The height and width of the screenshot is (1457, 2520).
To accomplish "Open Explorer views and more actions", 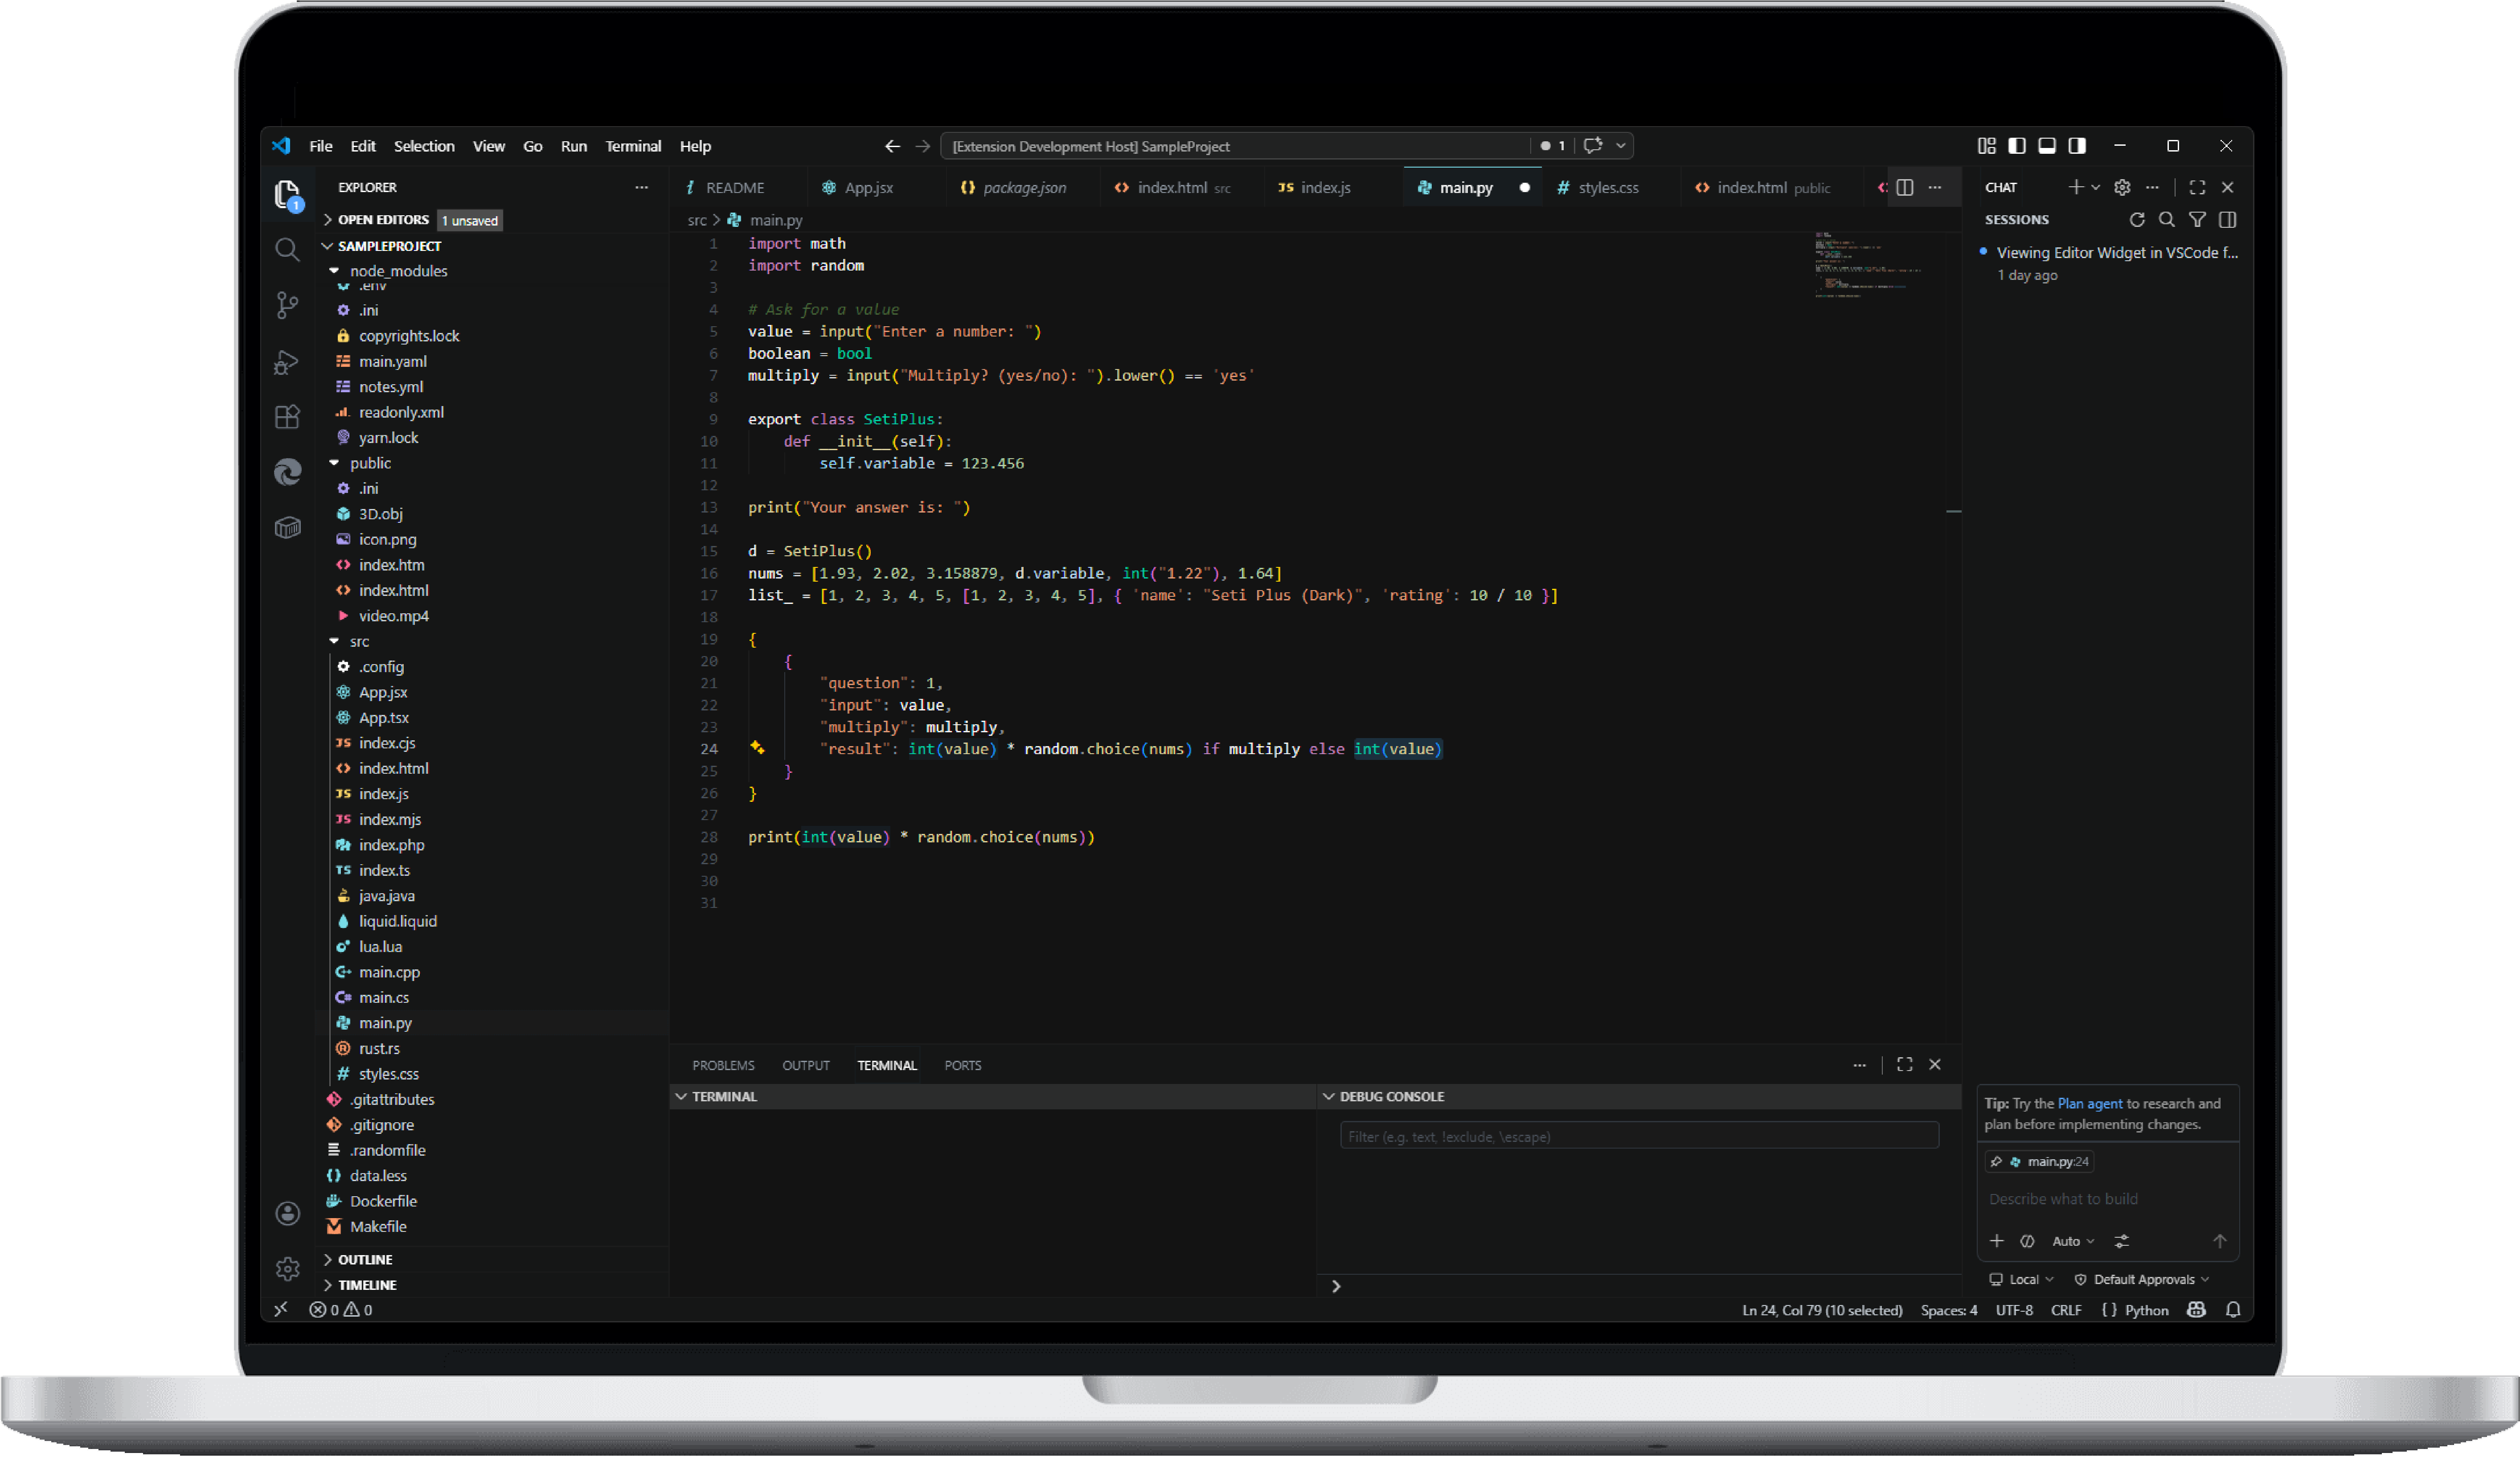I will pyautogui.click(x=641, y=187).
